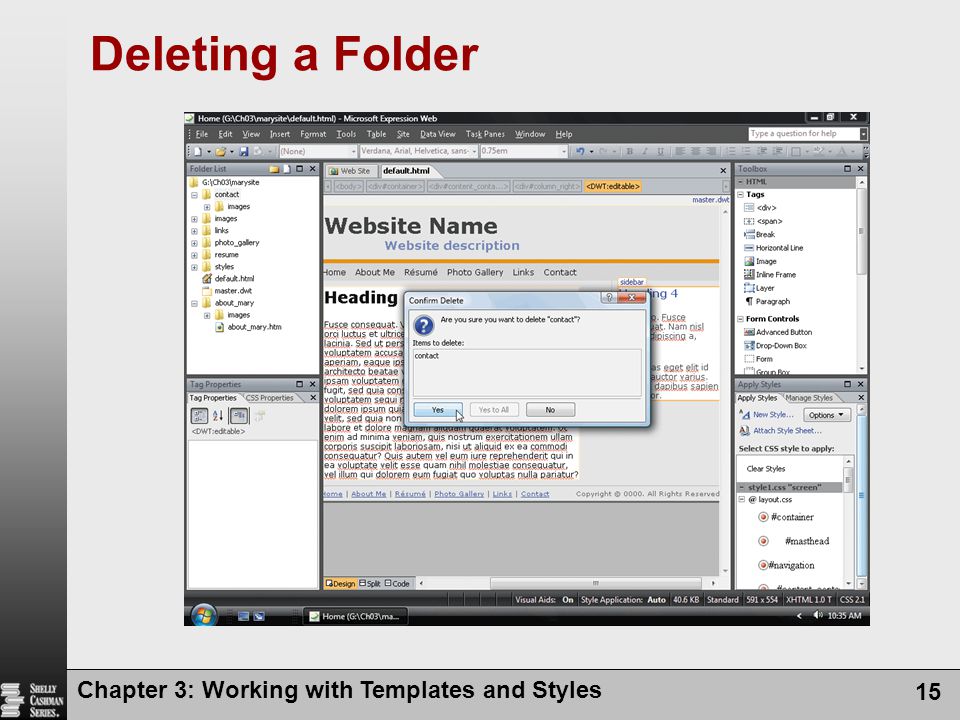Open the Task Panes menu

coord(485,134)
